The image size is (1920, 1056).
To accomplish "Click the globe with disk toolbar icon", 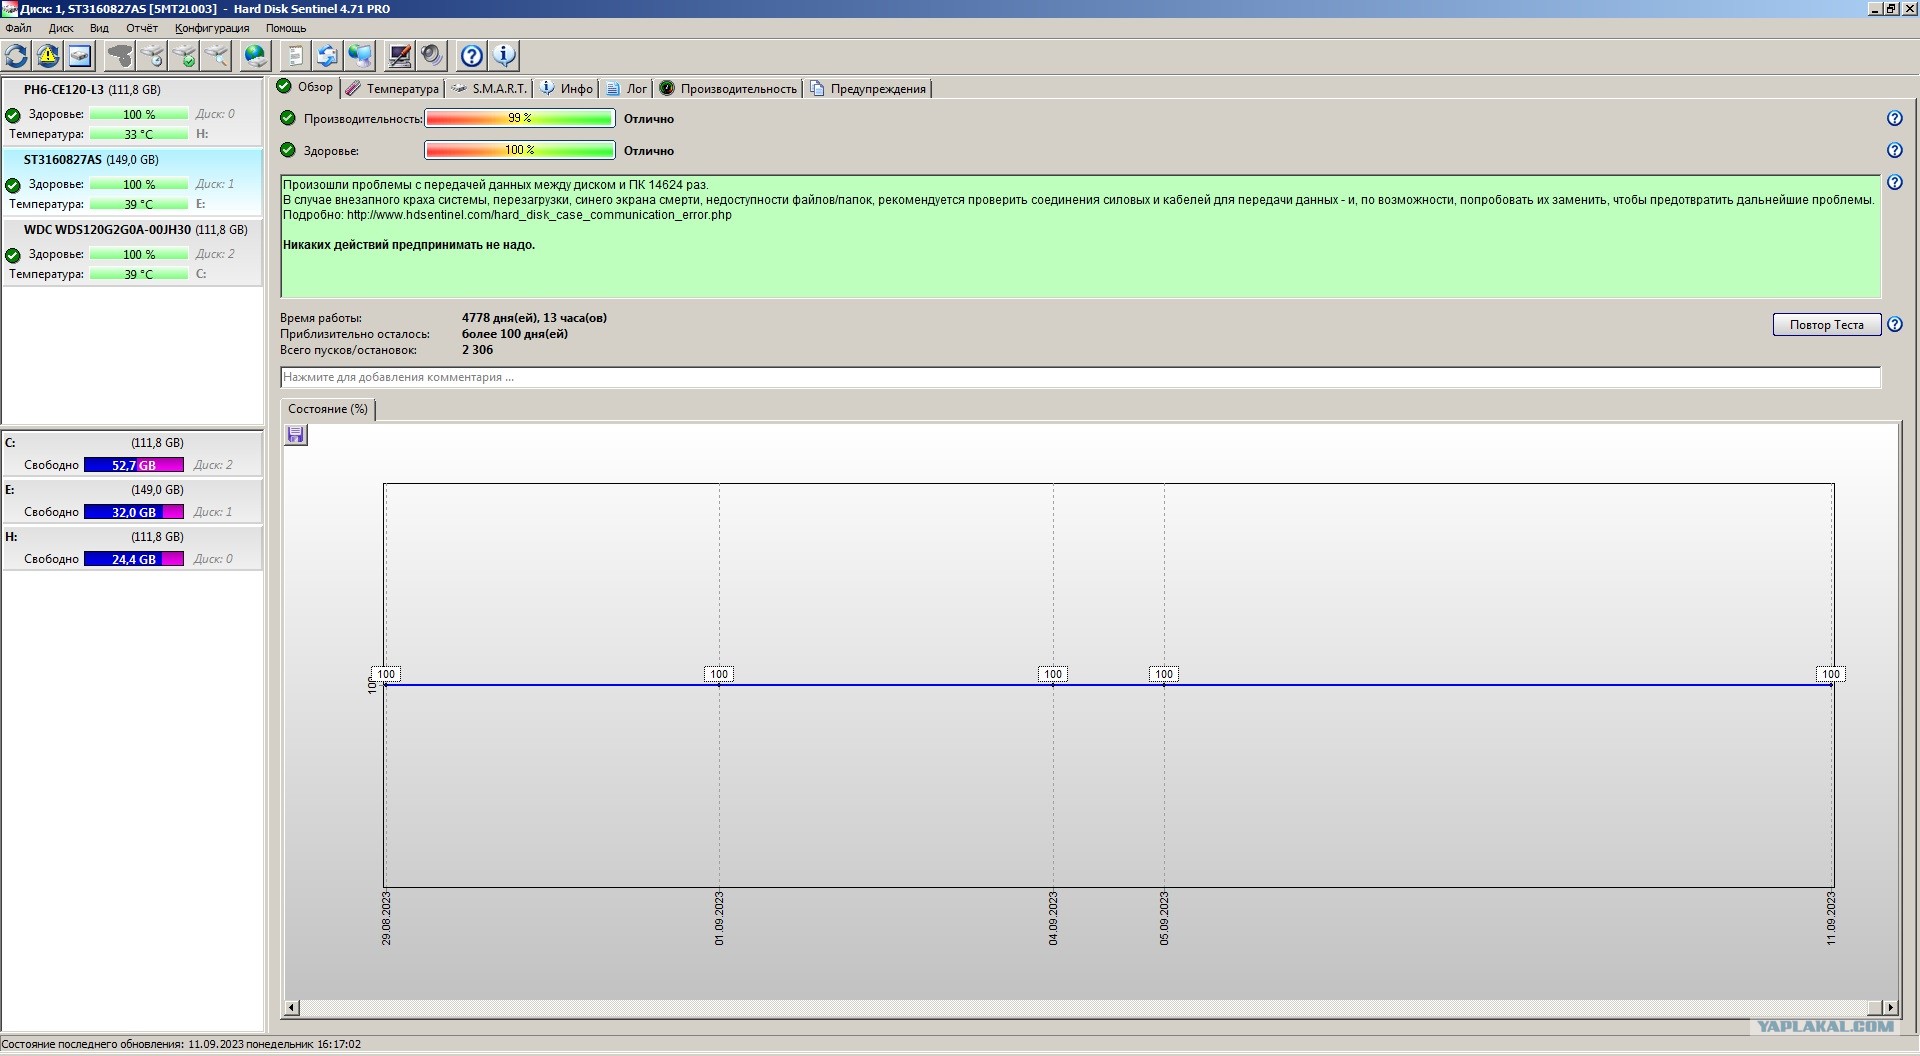I will [x=256, y=56].
